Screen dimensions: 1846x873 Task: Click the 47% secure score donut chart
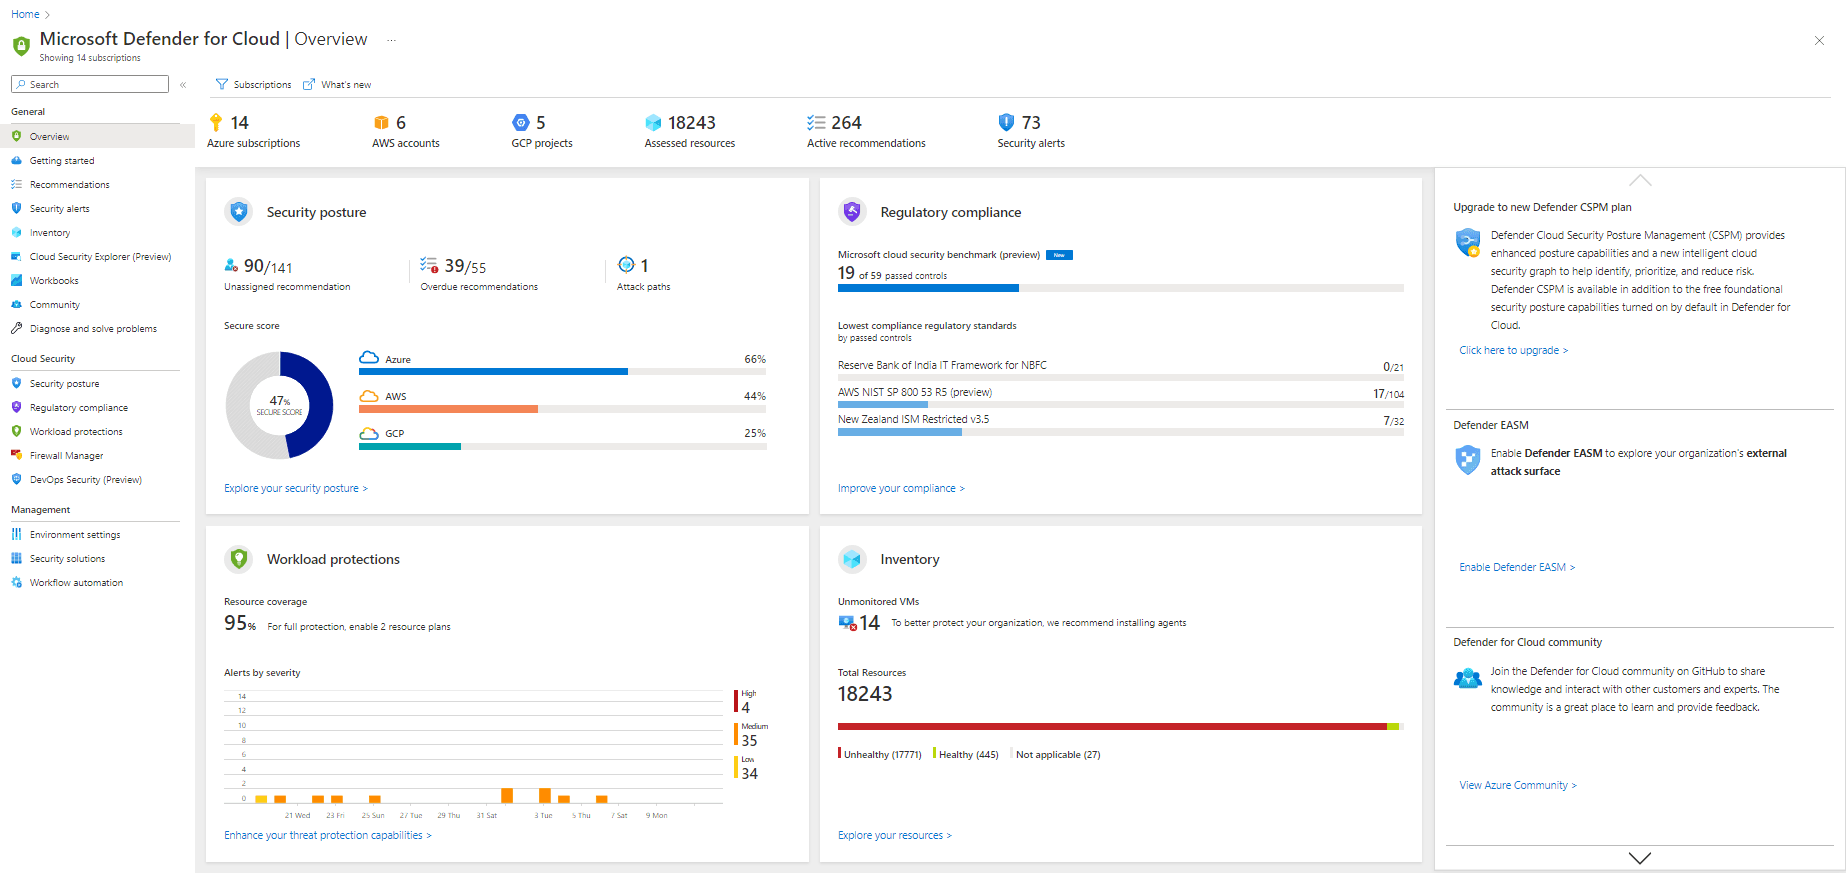pyautogui.click(x=280, y=405)
